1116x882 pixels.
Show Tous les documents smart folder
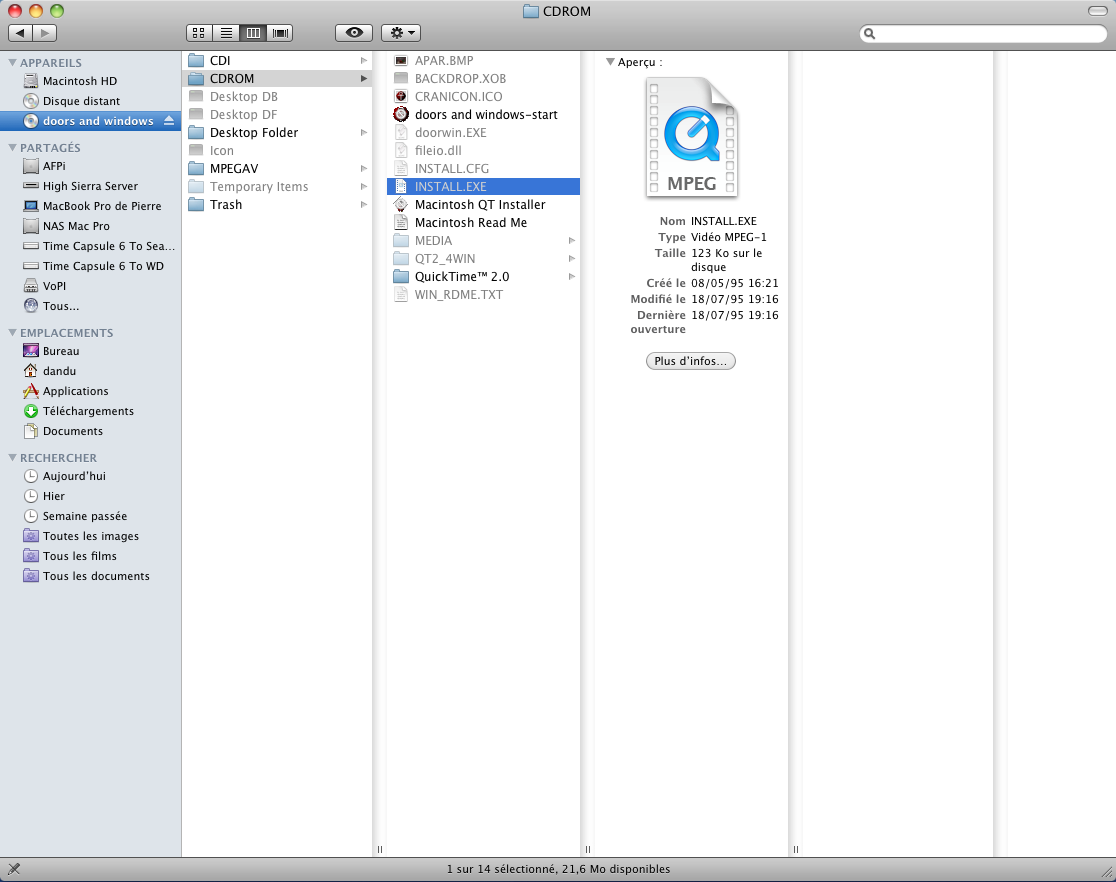[90, 575]
